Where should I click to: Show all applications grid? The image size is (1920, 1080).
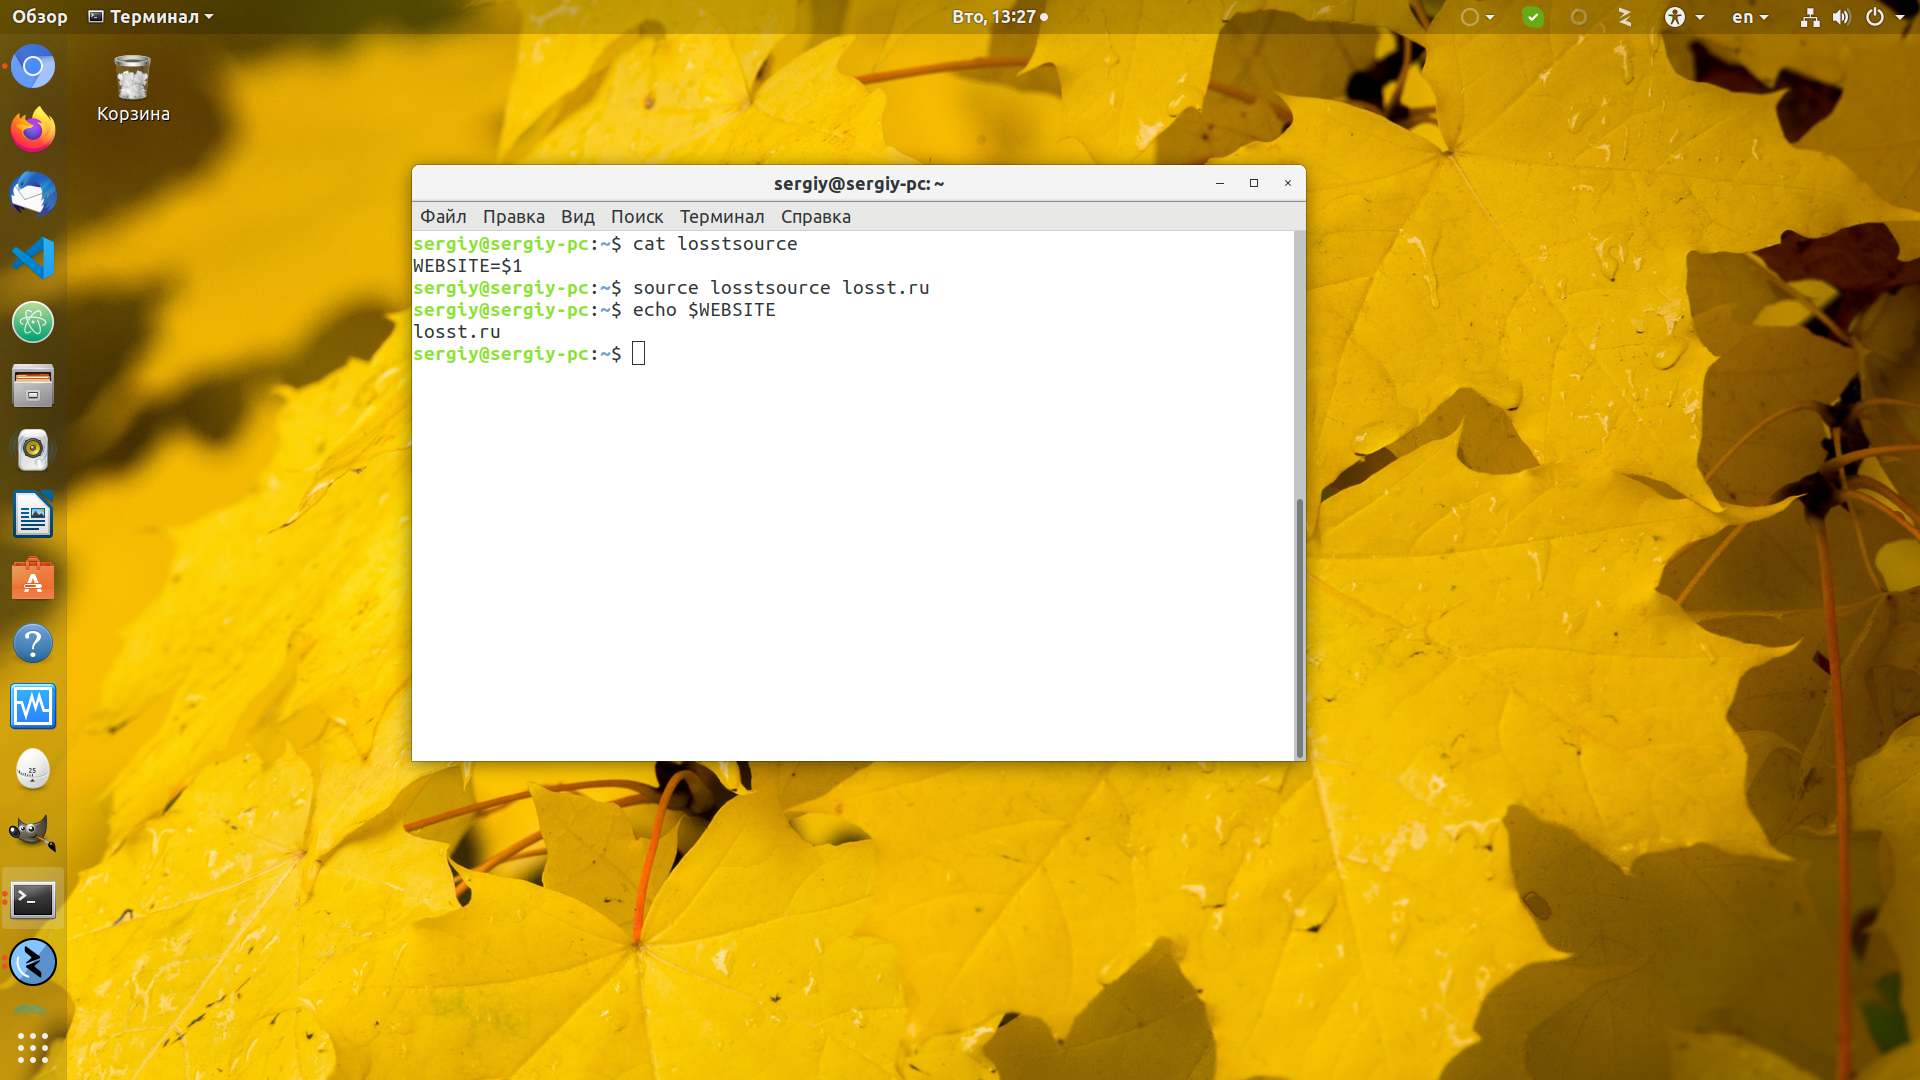[x=33, y=1047]
